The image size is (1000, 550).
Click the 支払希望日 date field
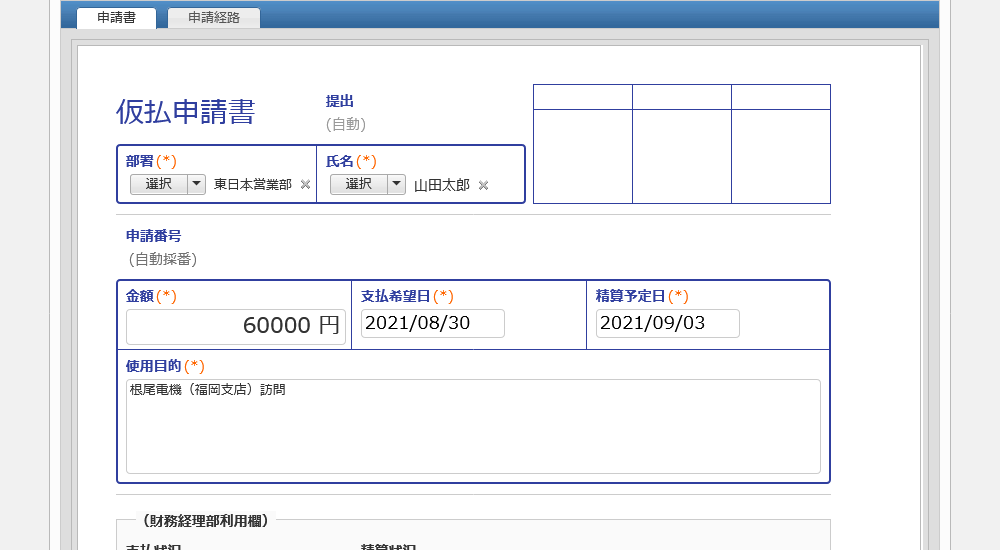[x=432, y=323]
